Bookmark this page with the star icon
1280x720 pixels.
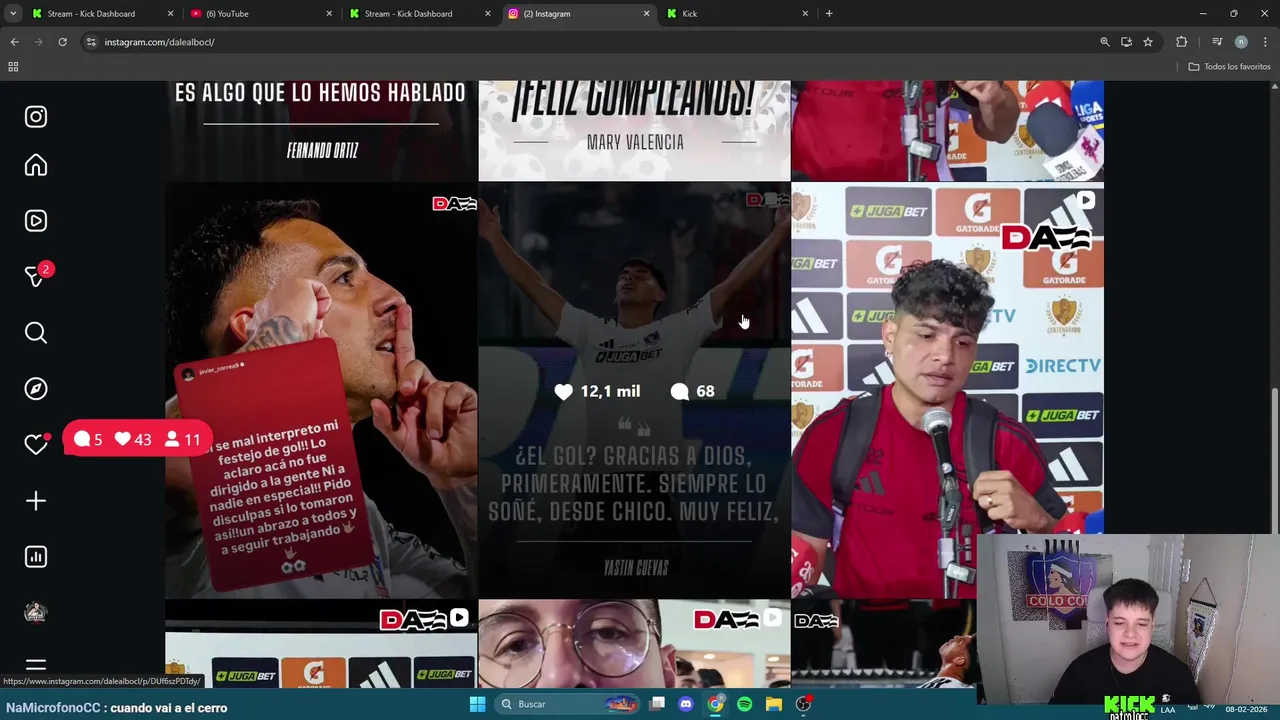1148,42
